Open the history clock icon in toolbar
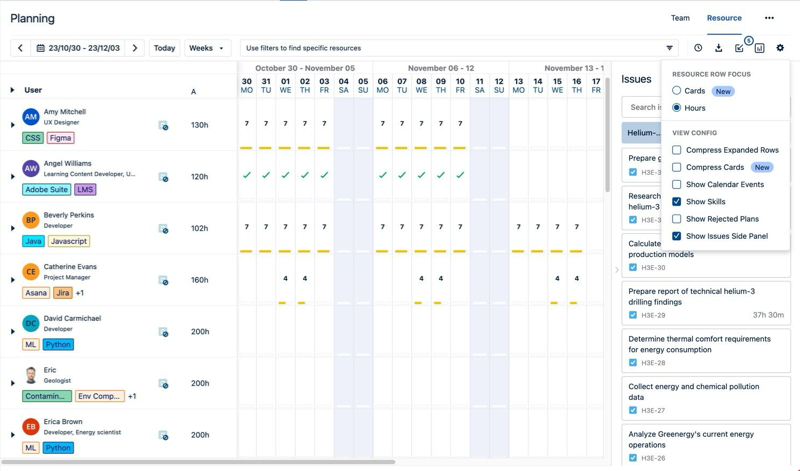This screenshot has width=800, height=471. (698, 48)
